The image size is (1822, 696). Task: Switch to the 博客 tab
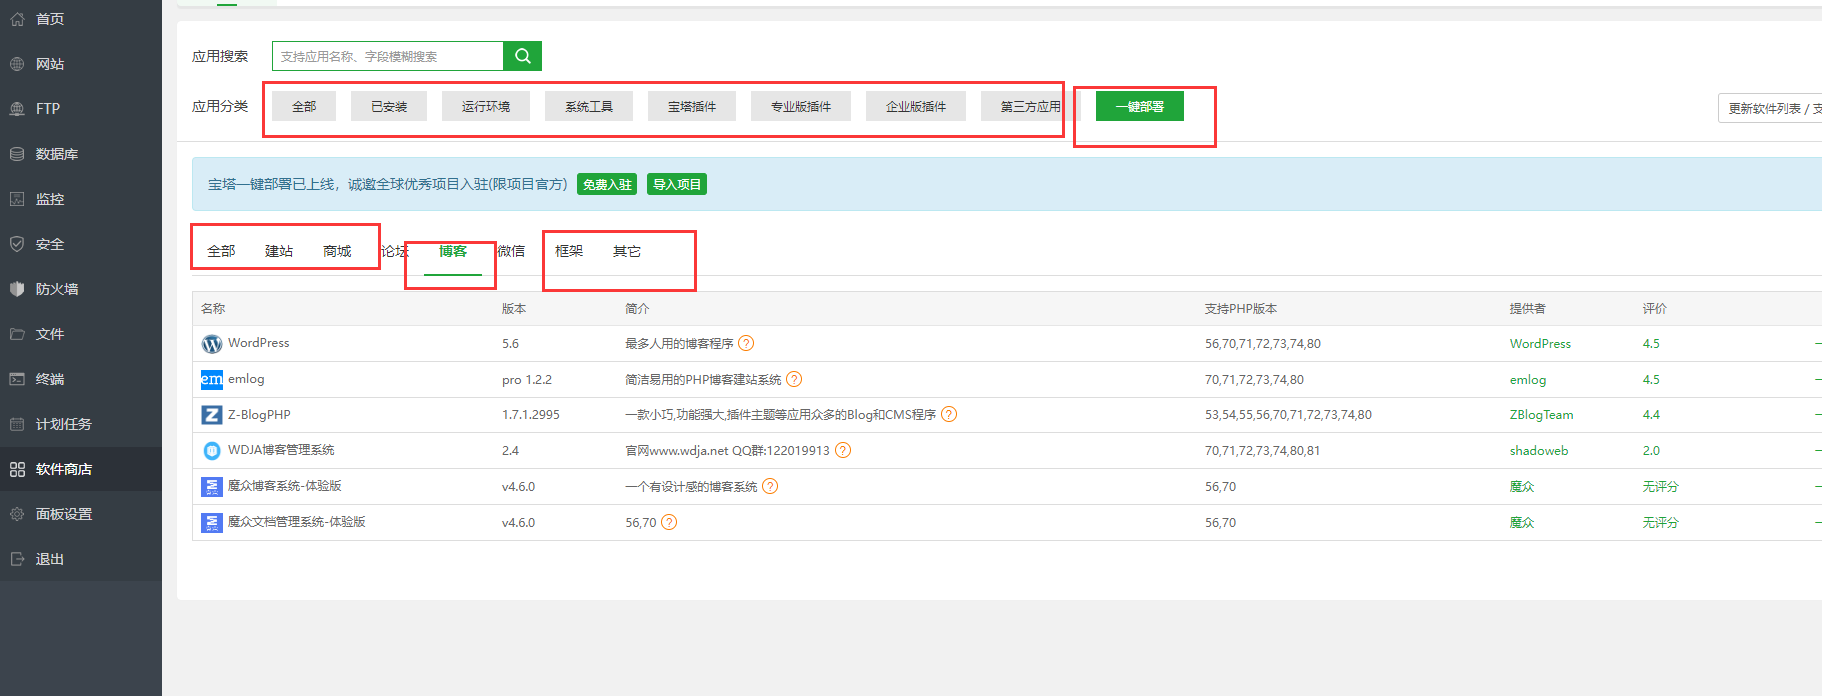[453, 251]
